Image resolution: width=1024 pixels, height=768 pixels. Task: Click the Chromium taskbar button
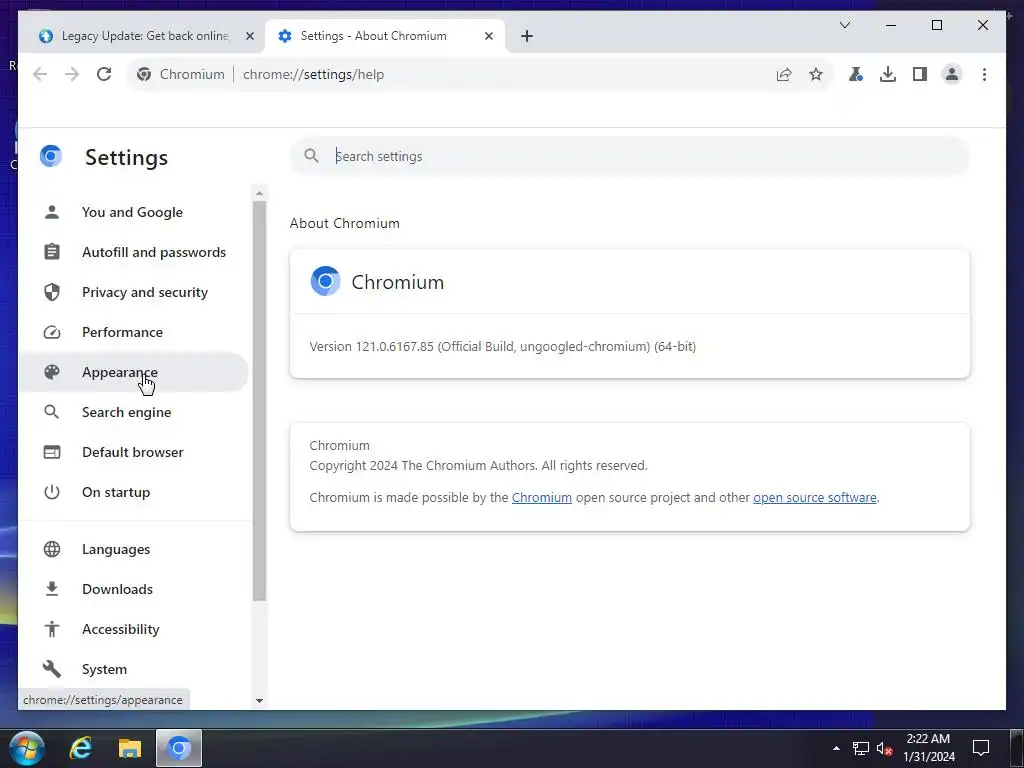pyautogui.click(x=179, y=748)
